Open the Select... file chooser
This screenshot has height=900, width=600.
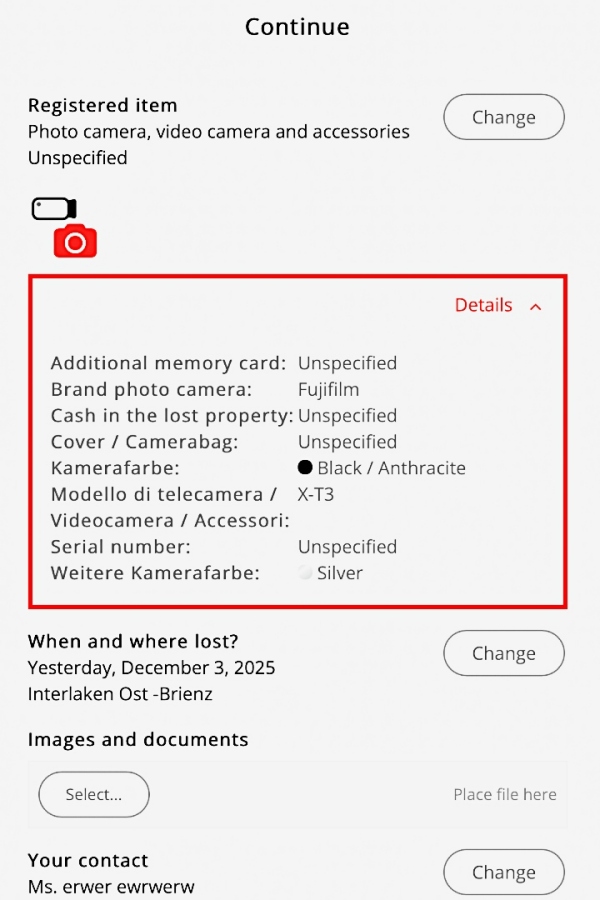coord(94,794)
